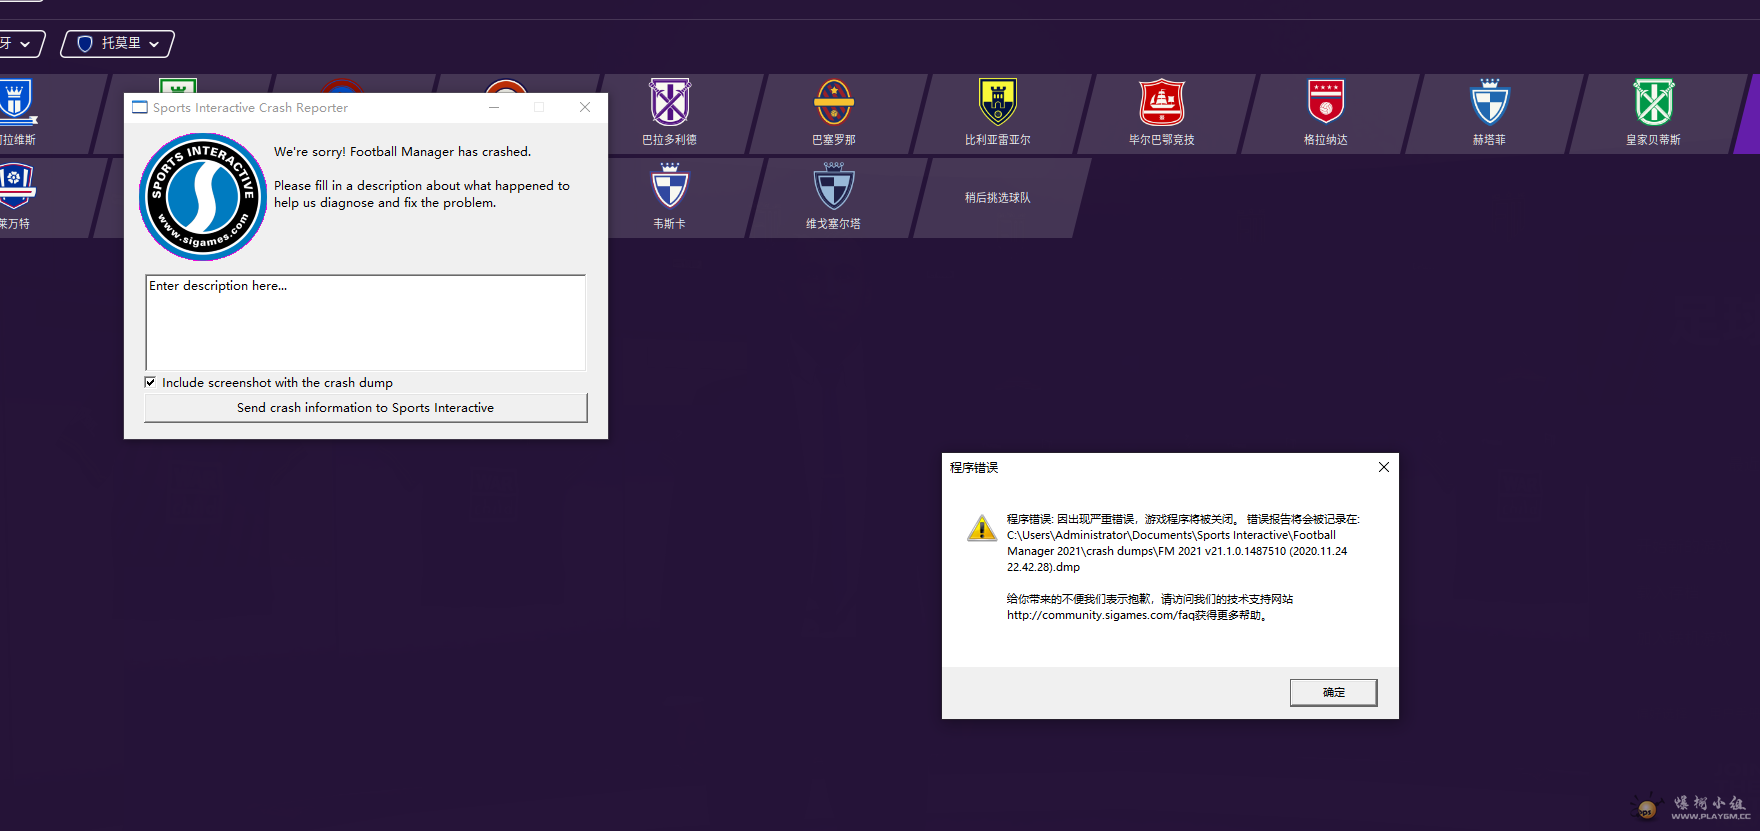Click "We're sorry! Football Manager has crashed." text
This screenshot has width=1760, height=831.
click(403, 152)
